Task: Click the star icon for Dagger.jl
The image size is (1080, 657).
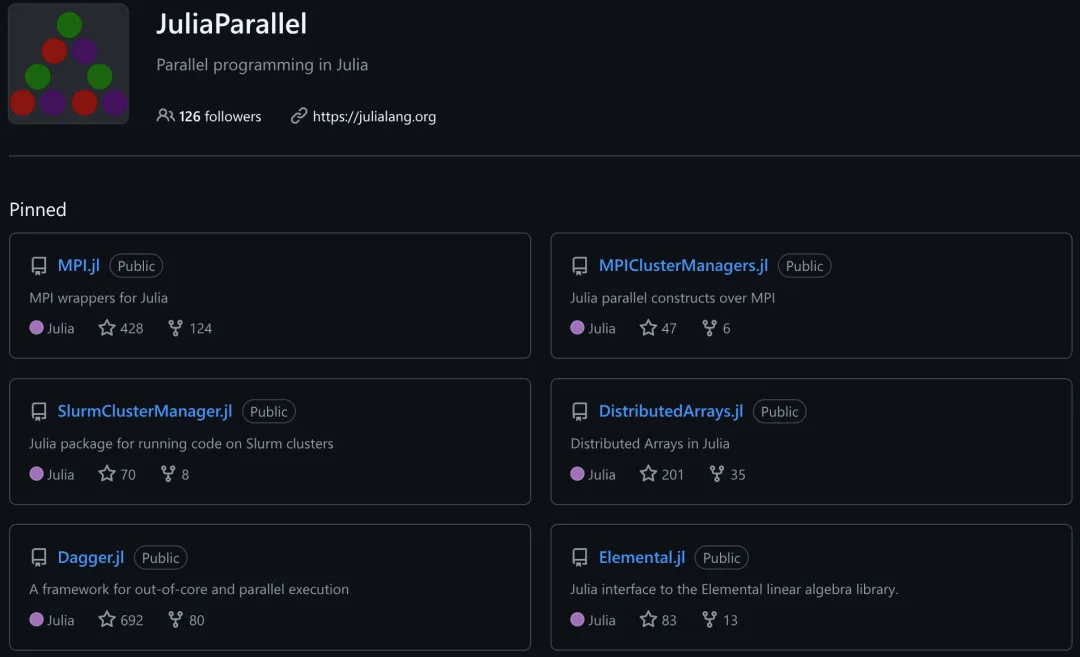Action: pyautogui.click(x=107, y=620)
